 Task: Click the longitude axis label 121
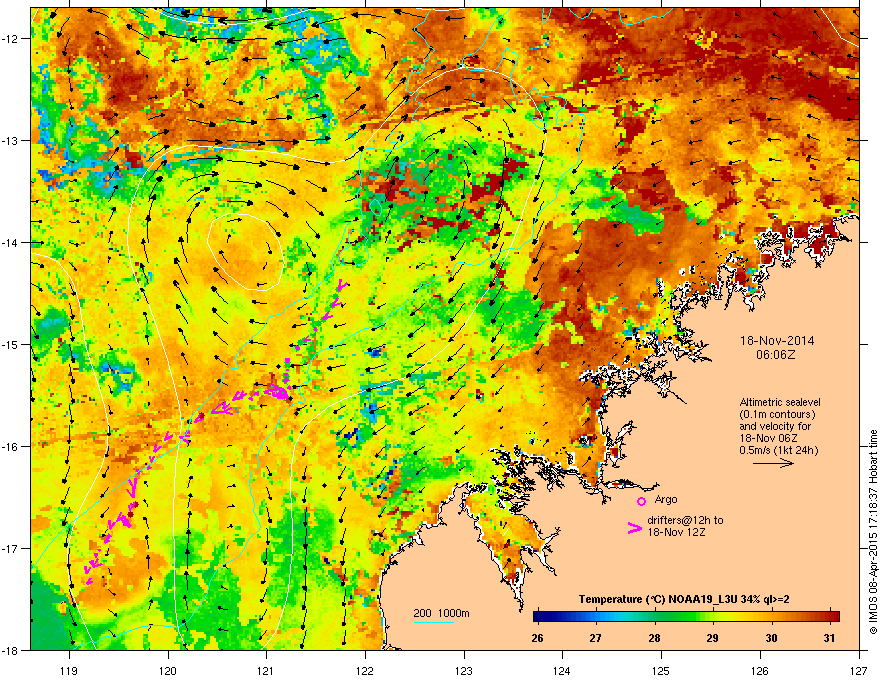[x=266, y=670]
